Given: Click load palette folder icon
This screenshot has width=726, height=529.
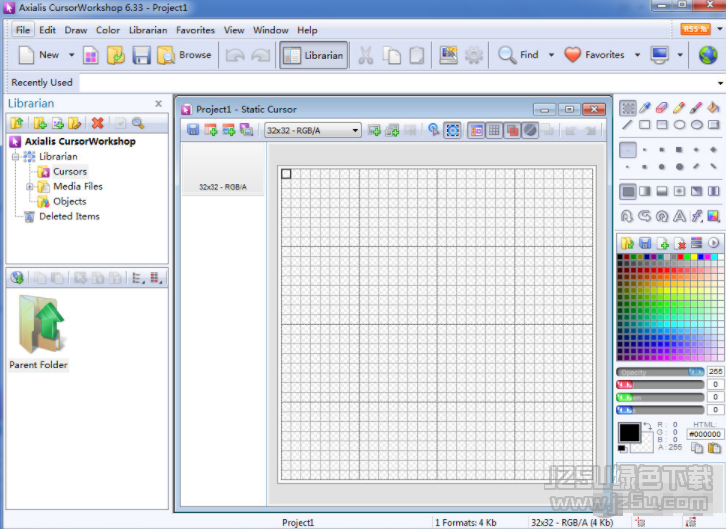Looking at the screenshot, I should tap(627, 243).
